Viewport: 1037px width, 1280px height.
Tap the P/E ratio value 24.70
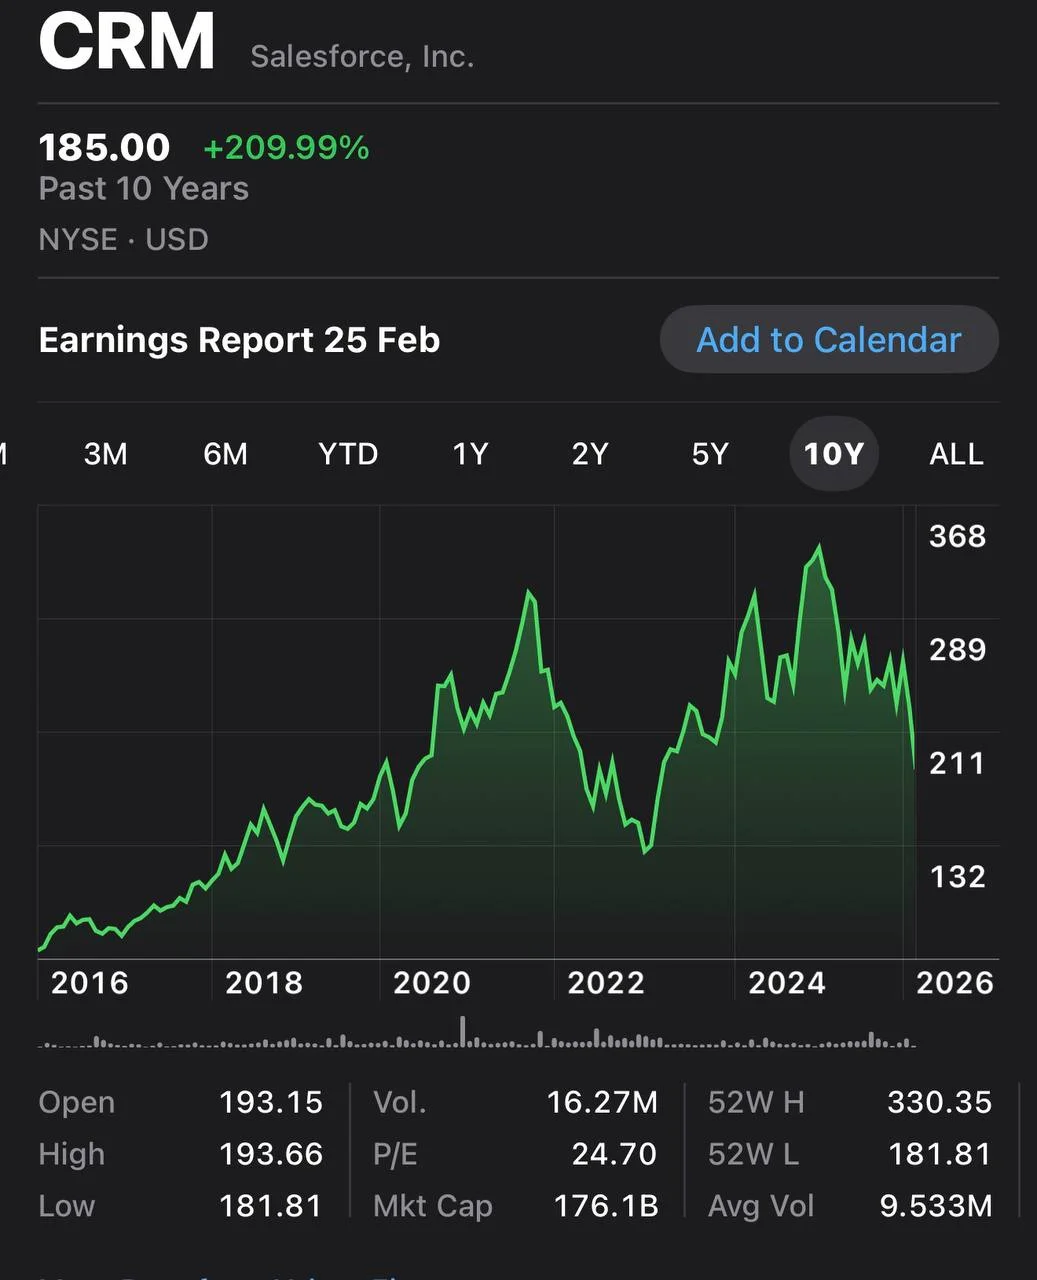(x=614, y=1154)
